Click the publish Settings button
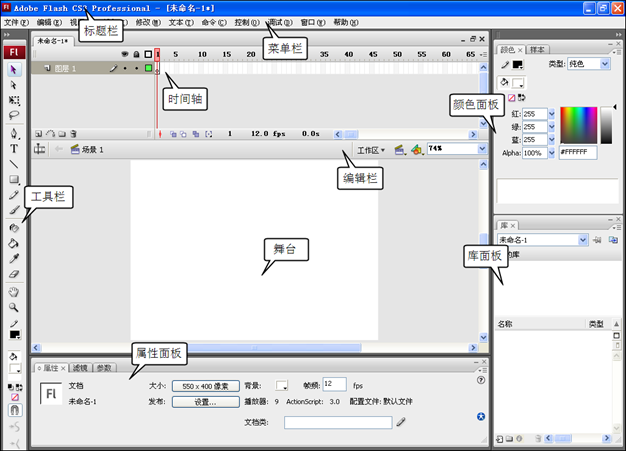The image size is (626, 451). click(206, 402)
